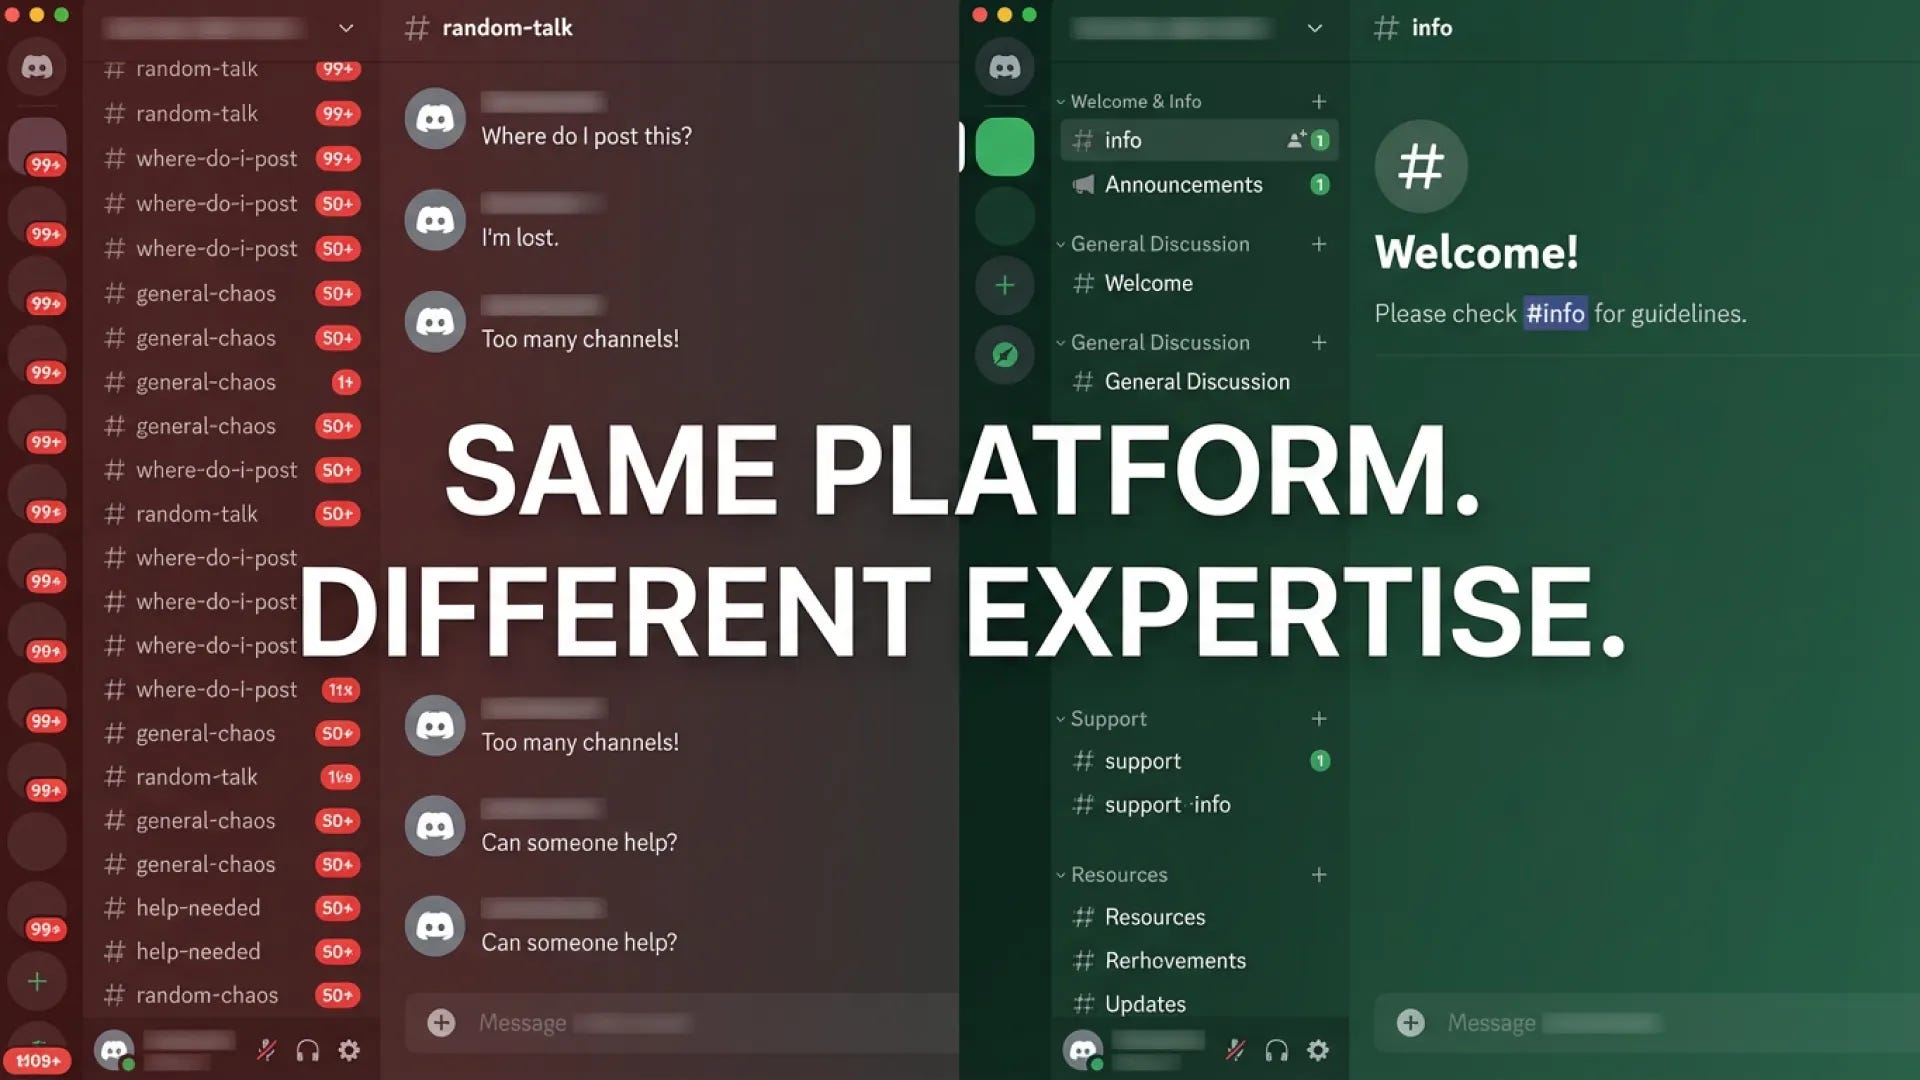Open Explore Discoverable Servers compass icon
Viewport: 1920px width, 1080px height.
click(1004, 355)
